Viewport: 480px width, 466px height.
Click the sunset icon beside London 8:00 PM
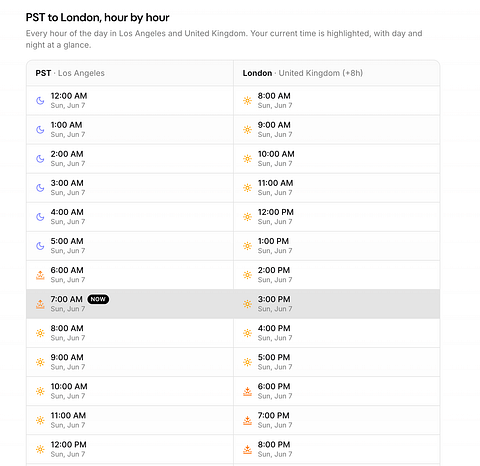click(247, 449)
